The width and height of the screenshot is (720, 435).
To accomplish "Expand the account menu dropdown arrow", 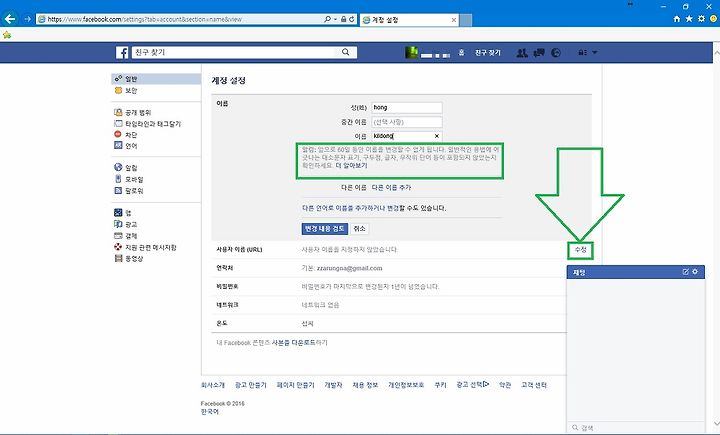I will pos(595,53).
